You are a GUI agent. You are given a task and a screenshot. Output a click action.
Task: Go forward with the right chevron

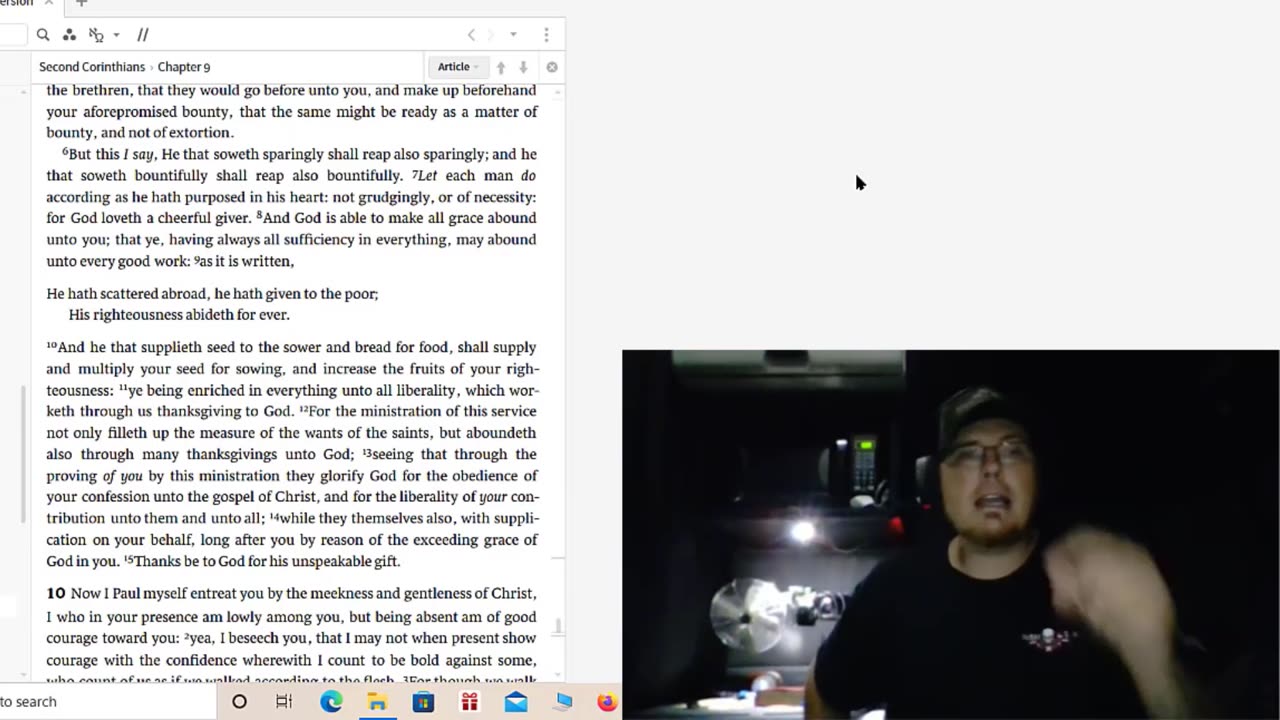[490, 35]
